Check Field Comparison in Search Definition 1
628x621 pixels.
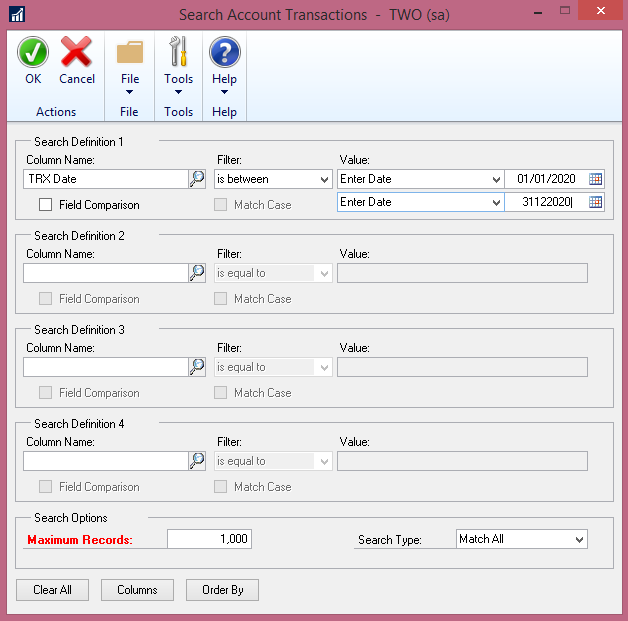point(45,205)
